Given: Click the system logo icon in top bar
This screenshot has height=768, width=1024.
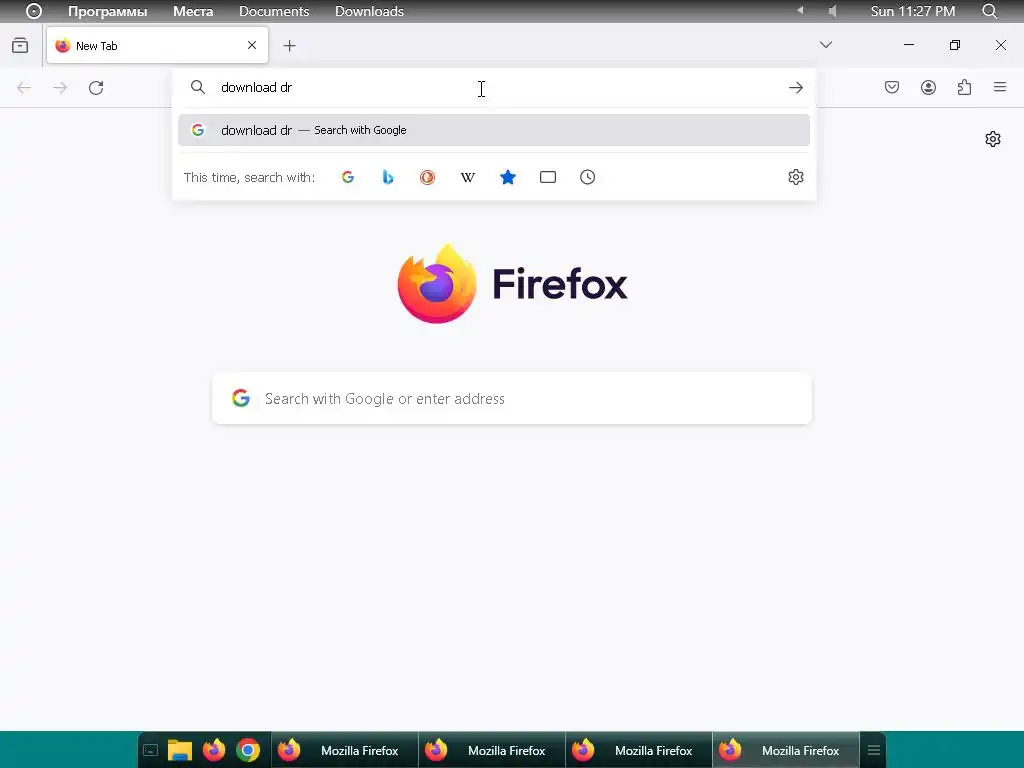Looking at the screenshot, I should click(34, 11).
